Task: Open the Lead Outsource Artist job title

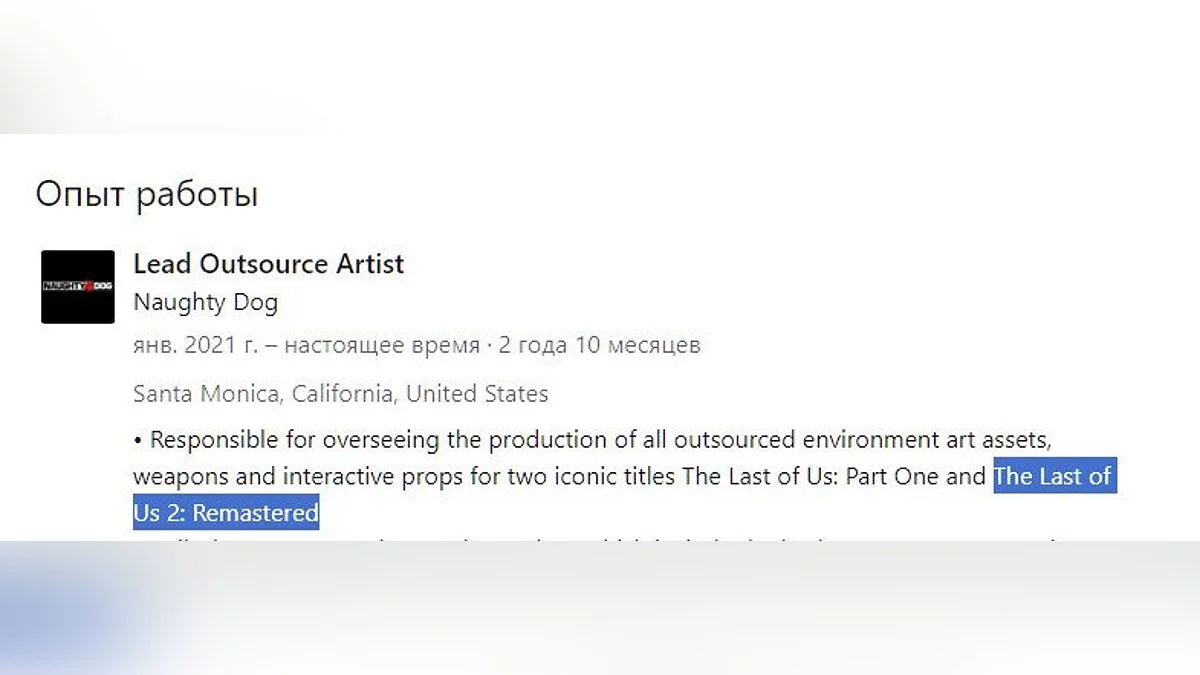Action: click(268, 264)
